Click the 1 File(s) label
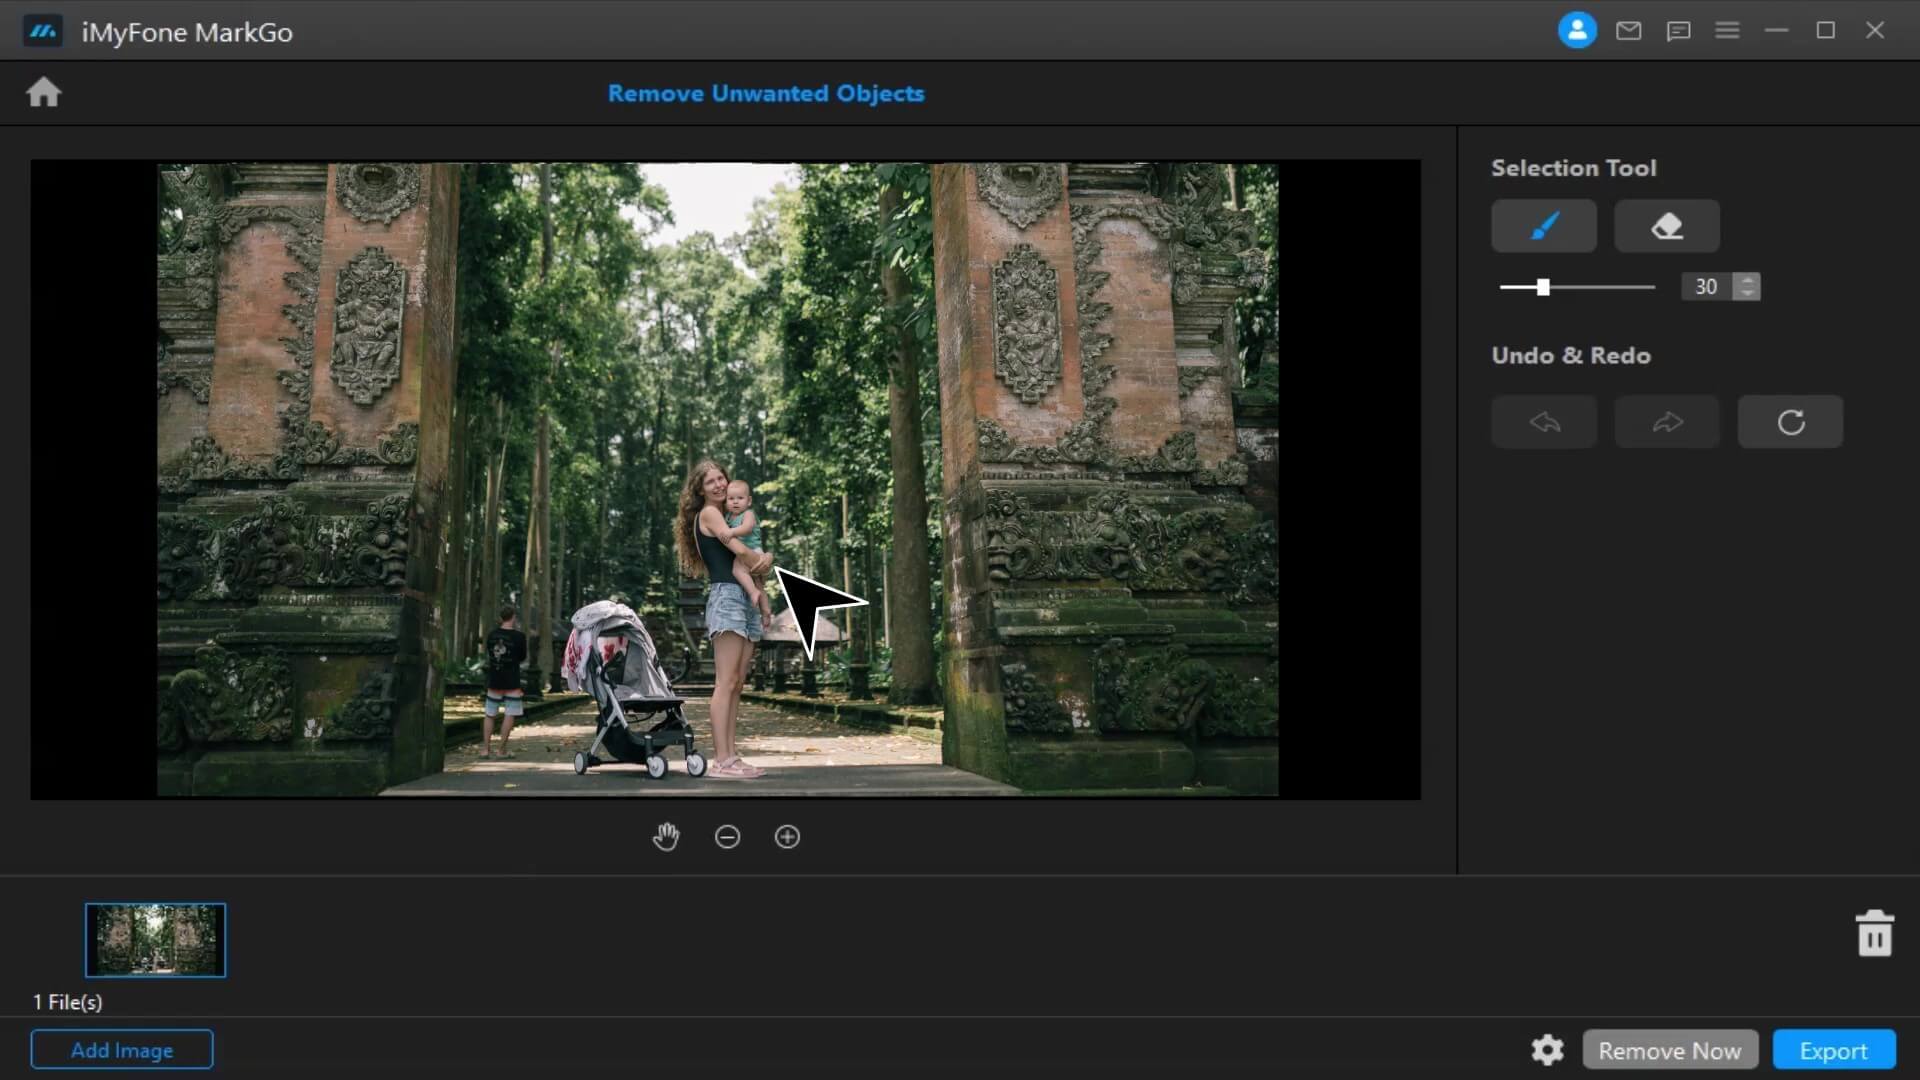 67,1002
